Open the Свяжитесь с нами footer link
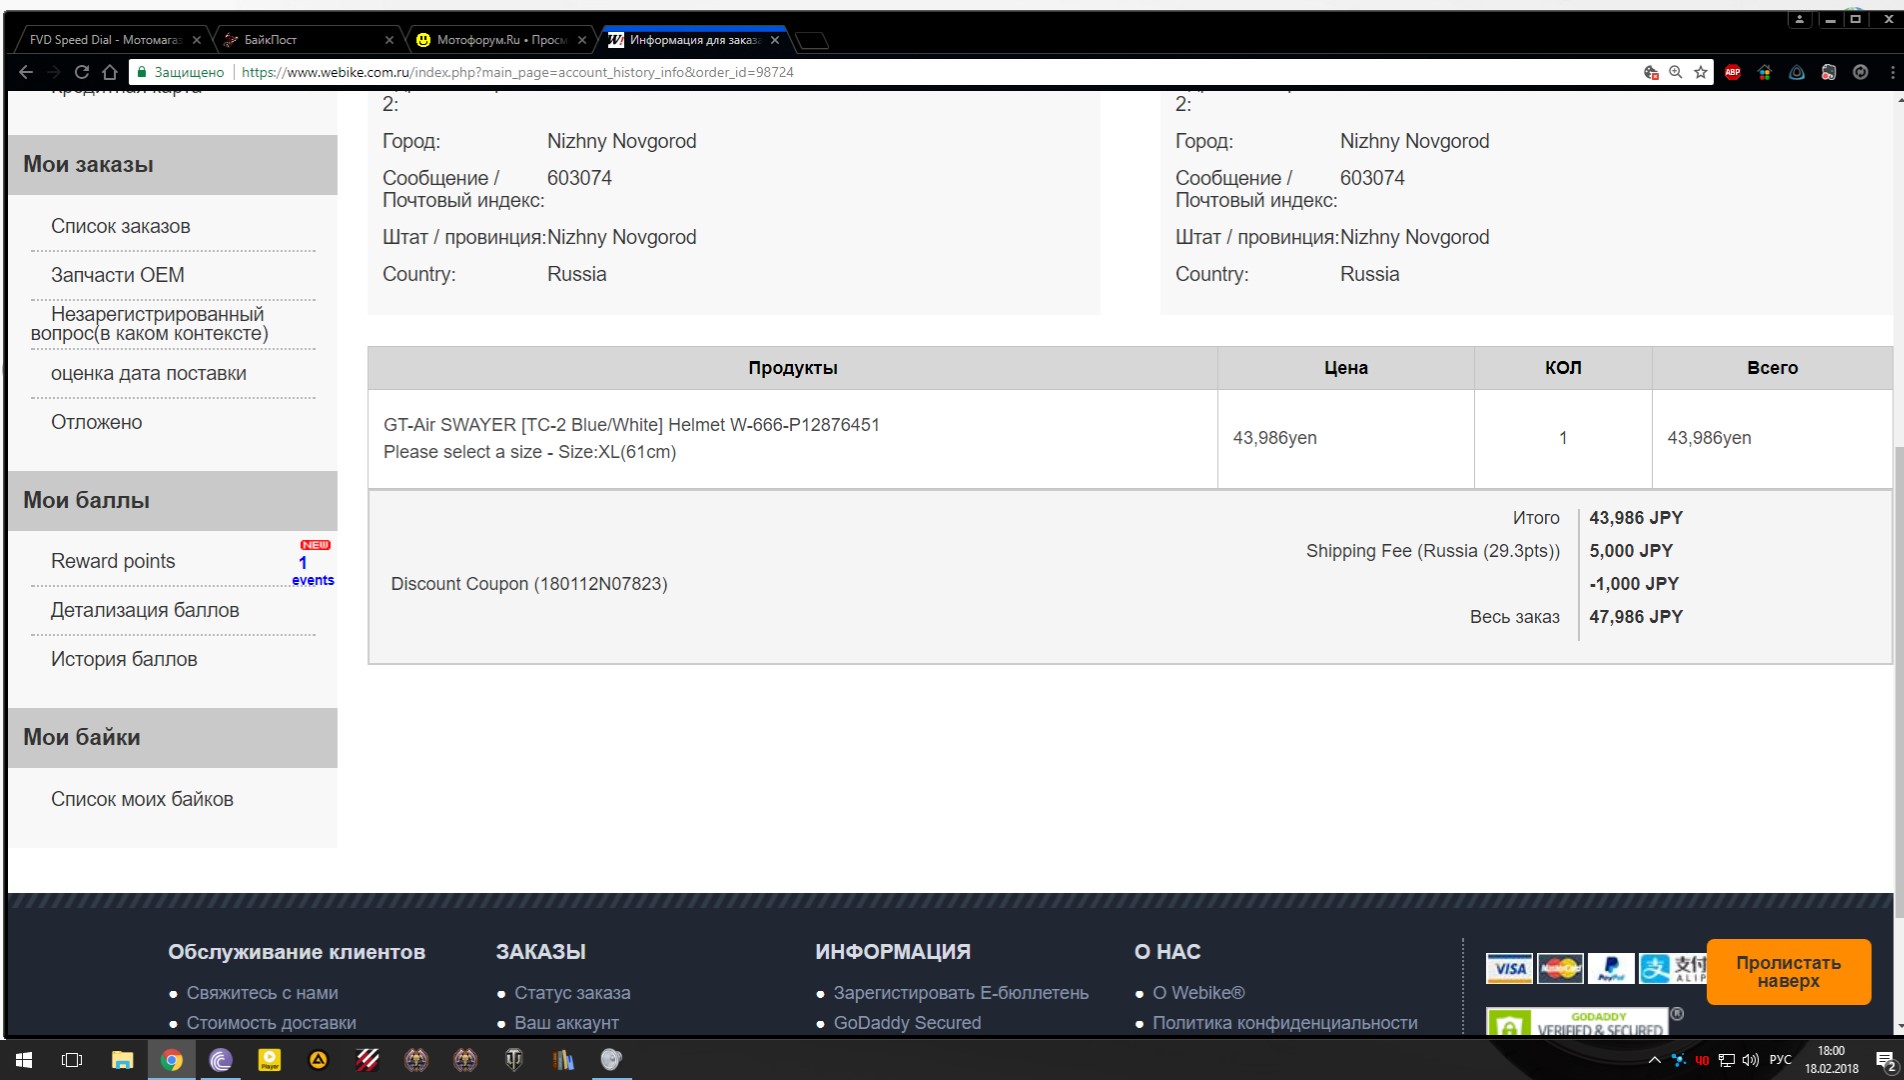 [262, 993]
